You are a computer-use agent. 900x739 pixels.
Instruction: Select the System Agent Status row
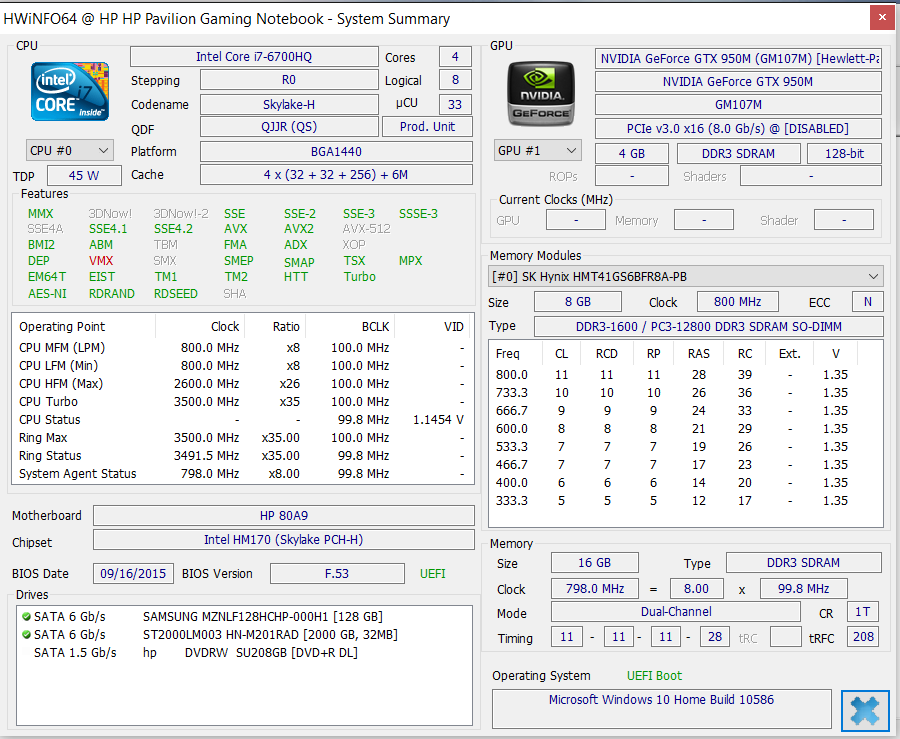[x=242, y=474]
